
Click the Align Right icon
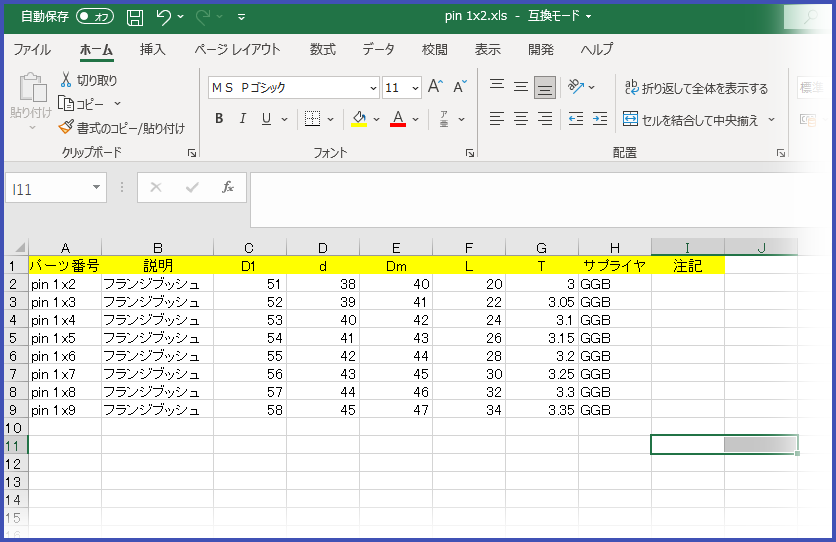pyautogui.click(x=545, y=119)
